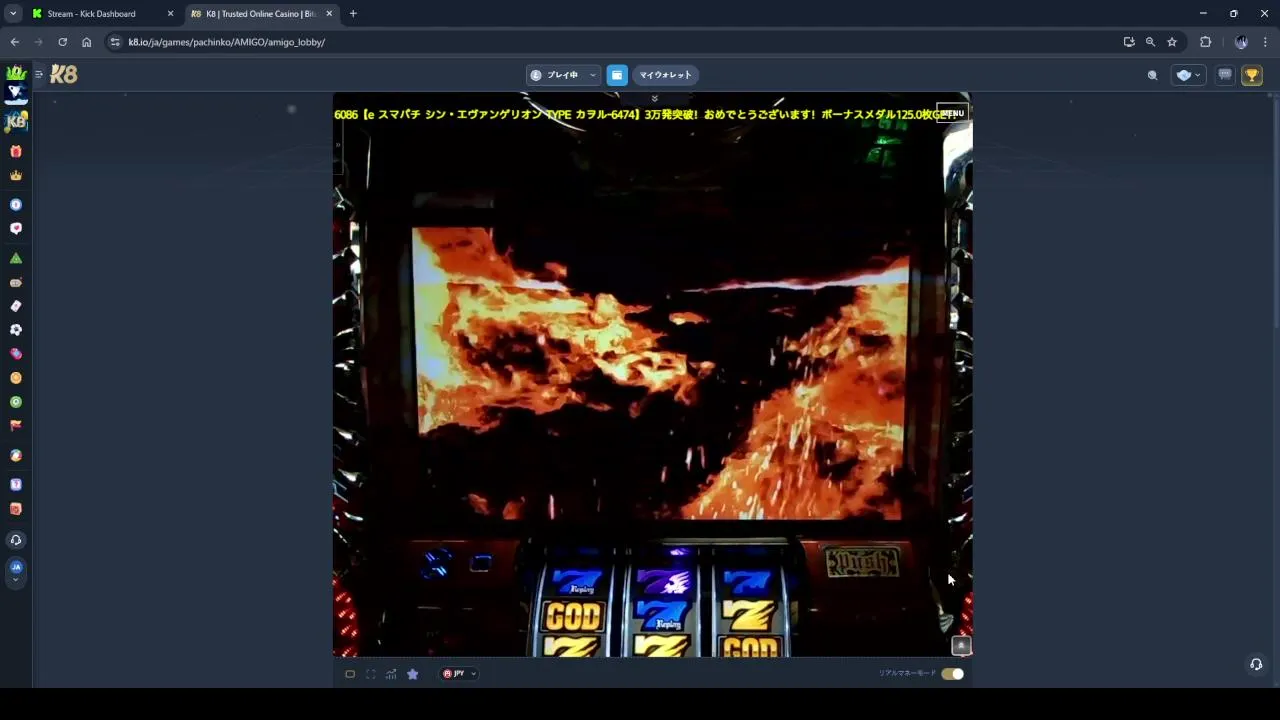Open the playing card icon in sidebar

15,306
